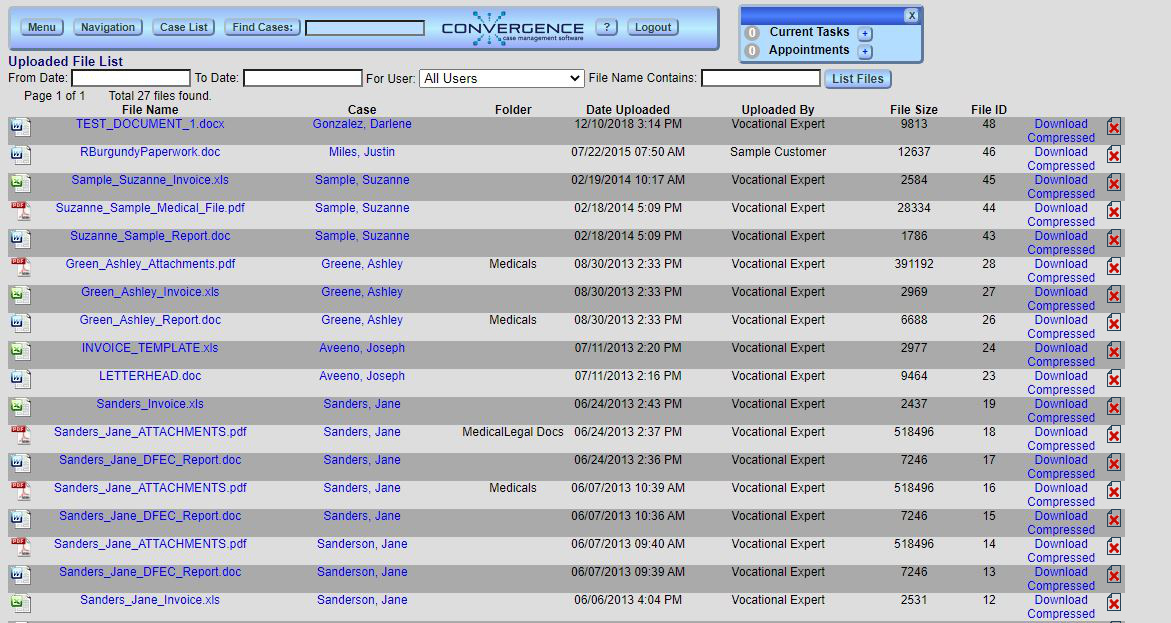Click Excel icon beside INVOICE_TEMPLATE.xls
Viewport: 1171px width, 623px height.
pyautogui.click(x=20, y=351)
